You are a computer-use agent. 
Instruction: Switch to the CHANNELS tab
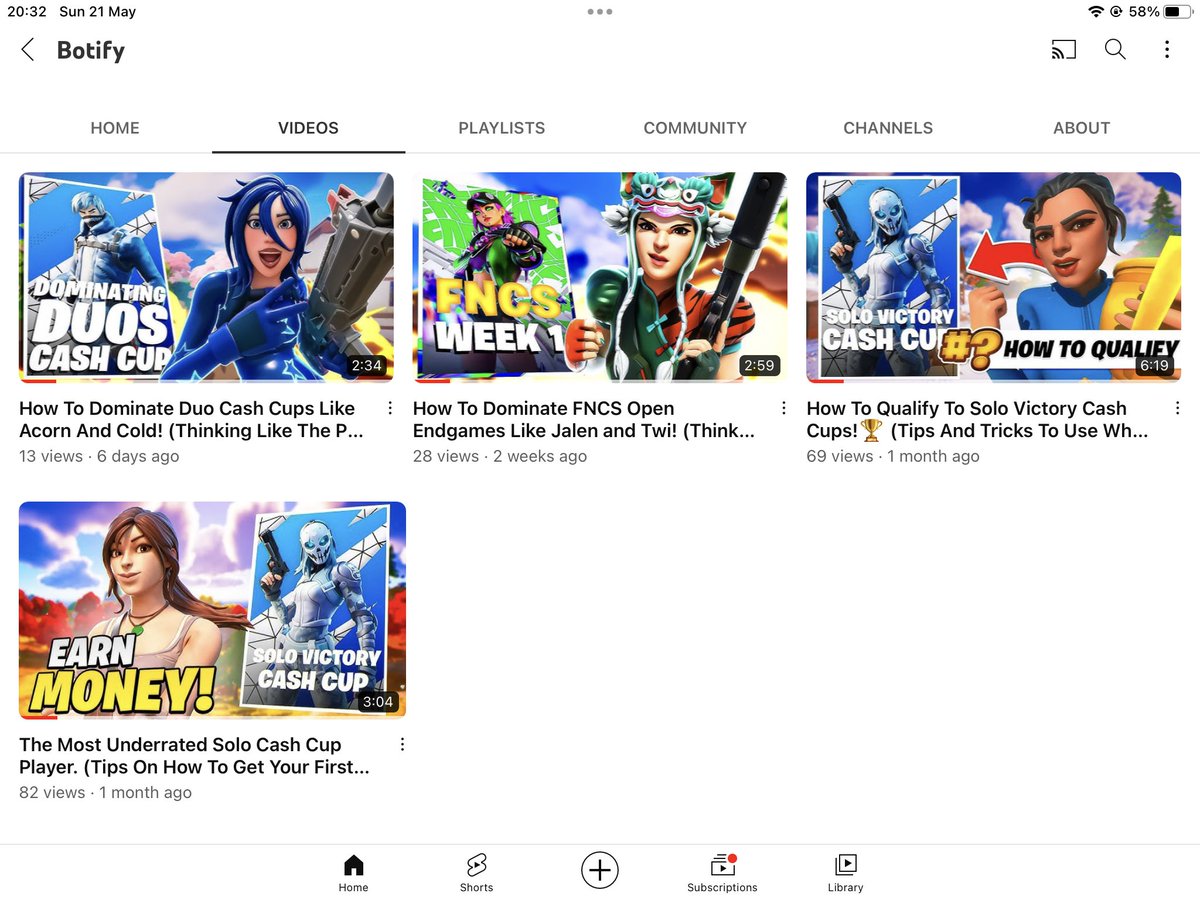[888, 128]
